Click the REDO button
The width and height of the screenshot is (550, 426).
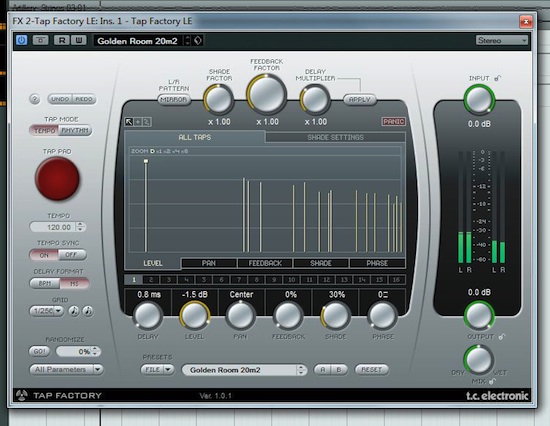[84, 99]
